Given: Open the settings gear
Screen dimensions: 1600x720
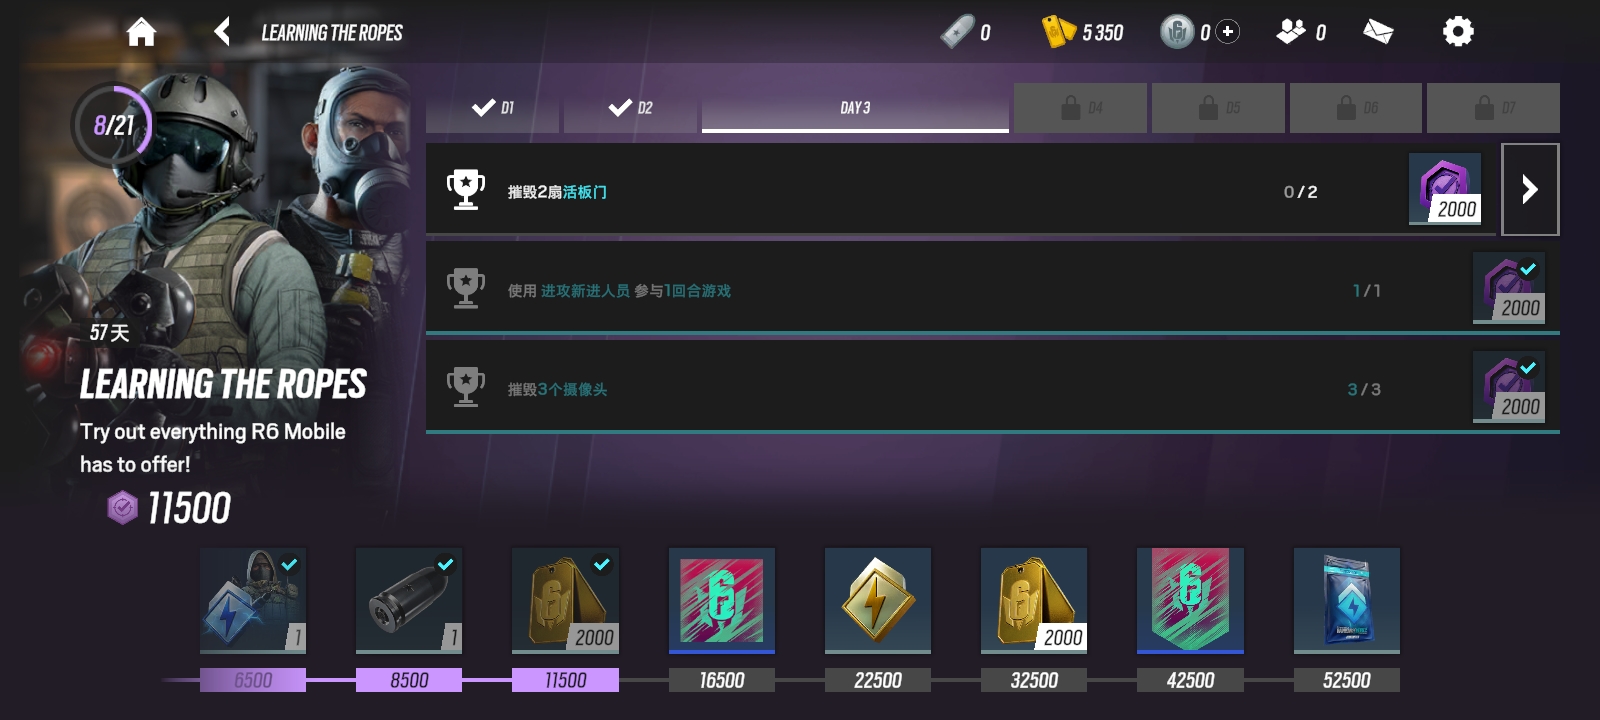Looking at the screenshot, I should point(1458,32).
